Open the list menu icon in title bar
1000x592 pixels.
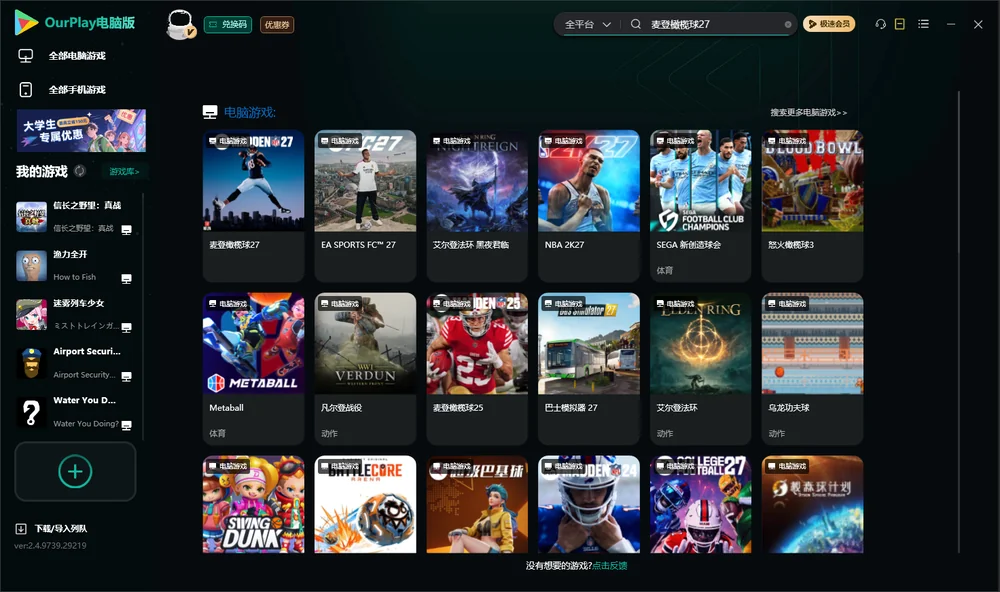click(x=923, y=24)
